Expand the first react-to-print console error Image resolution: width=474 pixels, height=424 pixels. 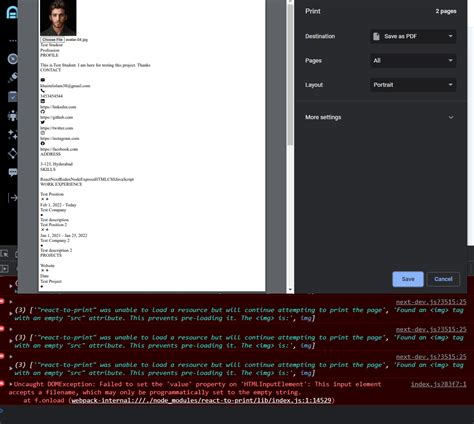(x=11, y=314)
